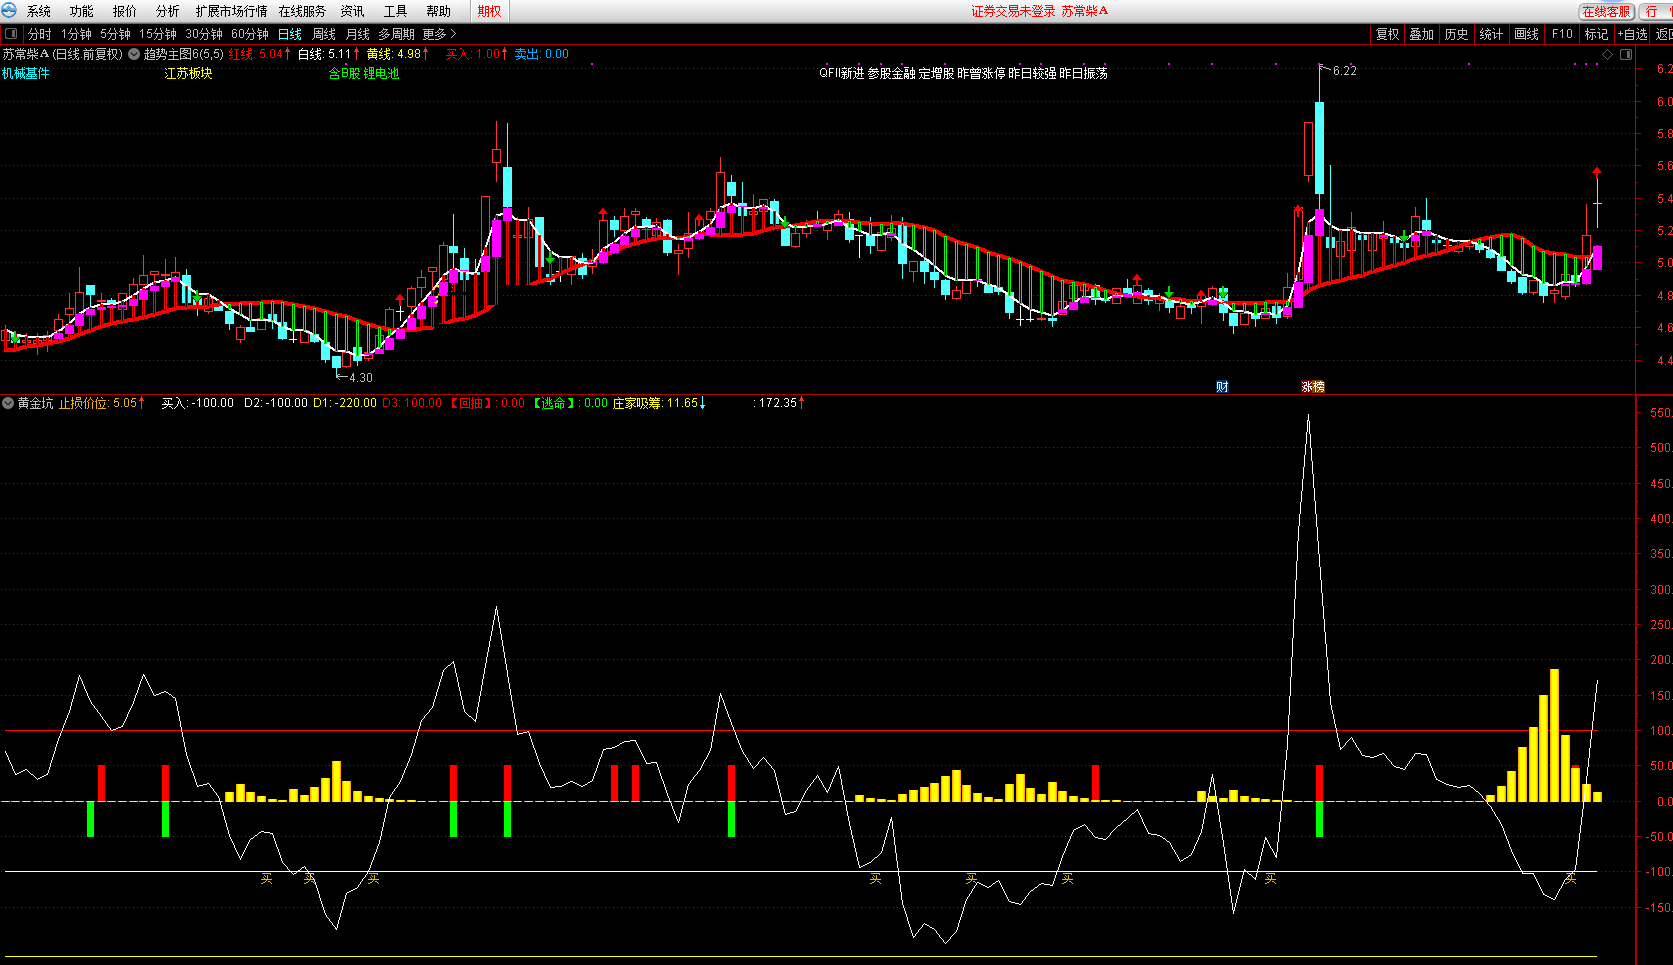
Task: Open the 趋势主图 indicator settings circle icon
Action: (x=134, y=54)
